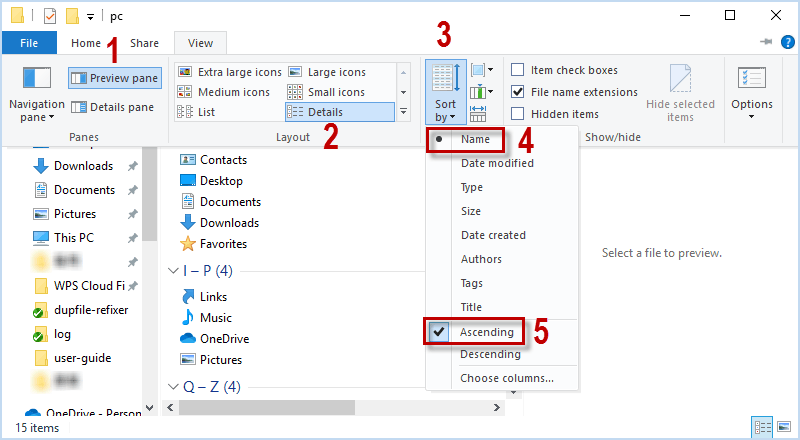Select Large icons layout

(x=327, y=72)
